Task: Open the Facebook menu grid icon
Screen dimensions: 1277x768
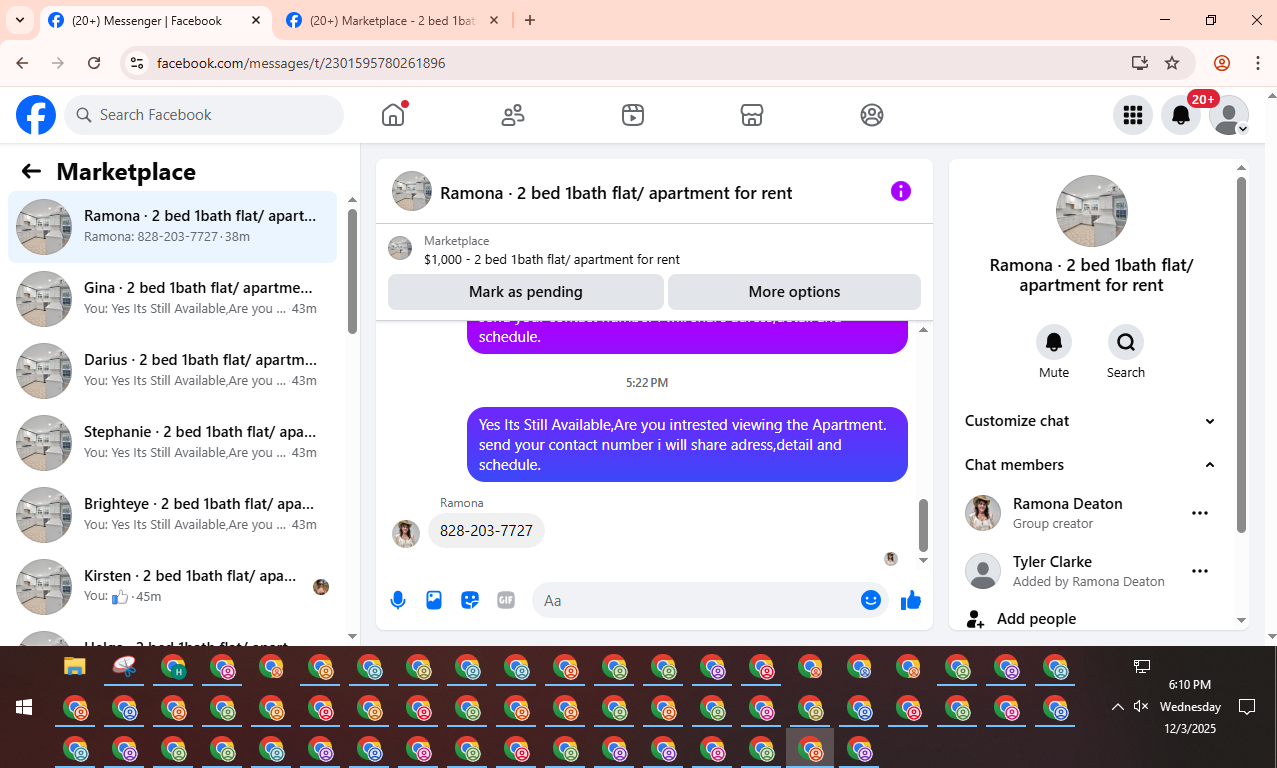Action: pos(1133,115)
